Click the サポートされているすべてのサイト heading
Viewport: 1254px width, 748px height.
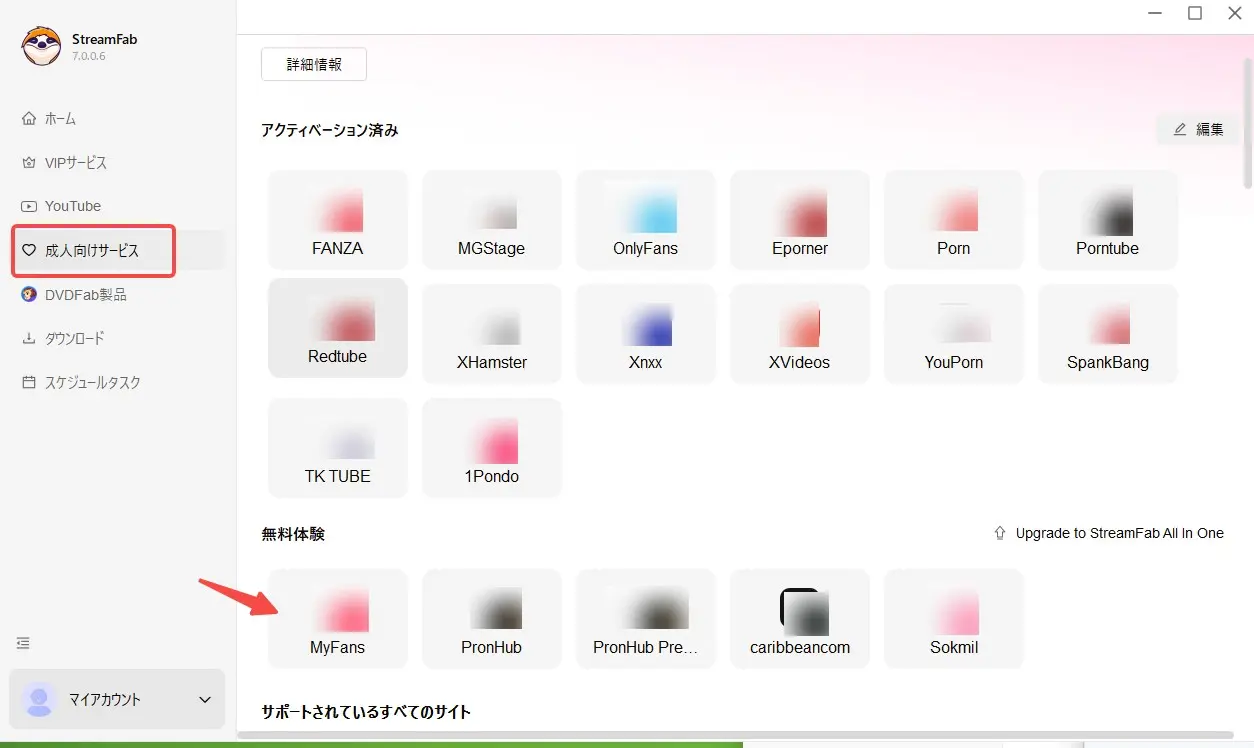coord(366,712)
